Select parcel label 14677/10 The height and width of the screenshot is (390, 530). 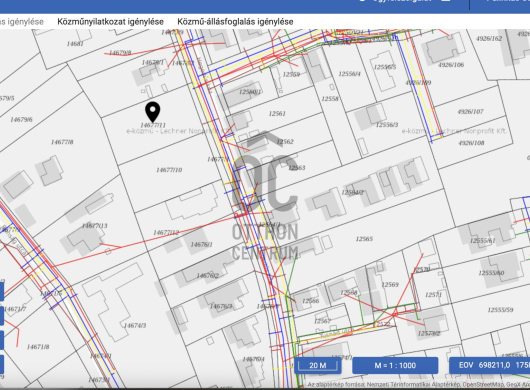(x=169, y=170)
